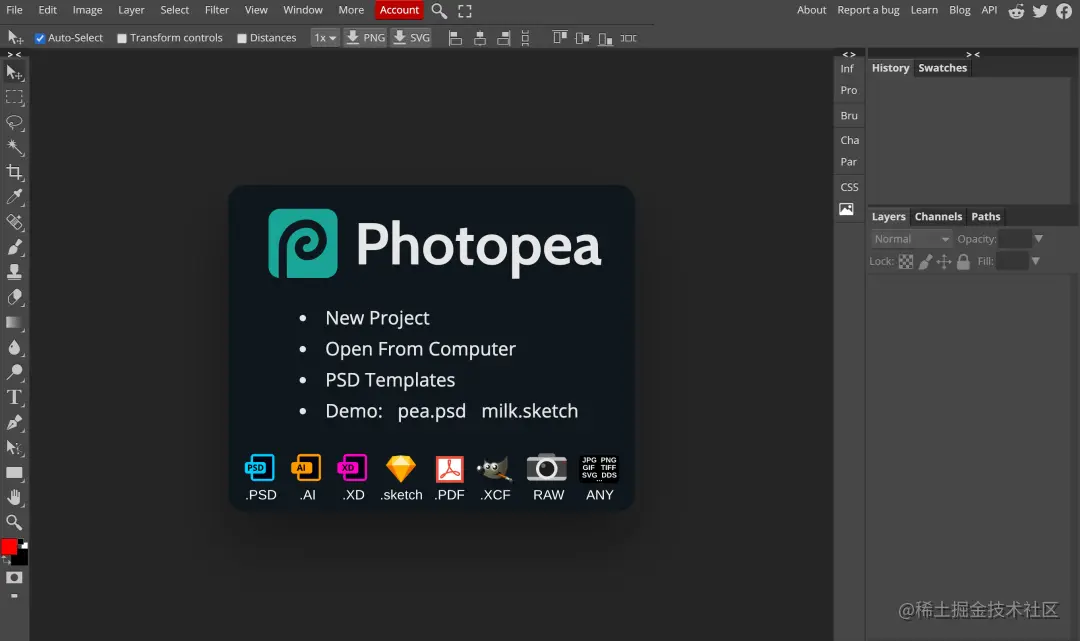1080x641 pixels.
Task: Toggle lock all padlock icon
Action: [x=963, y=262]
